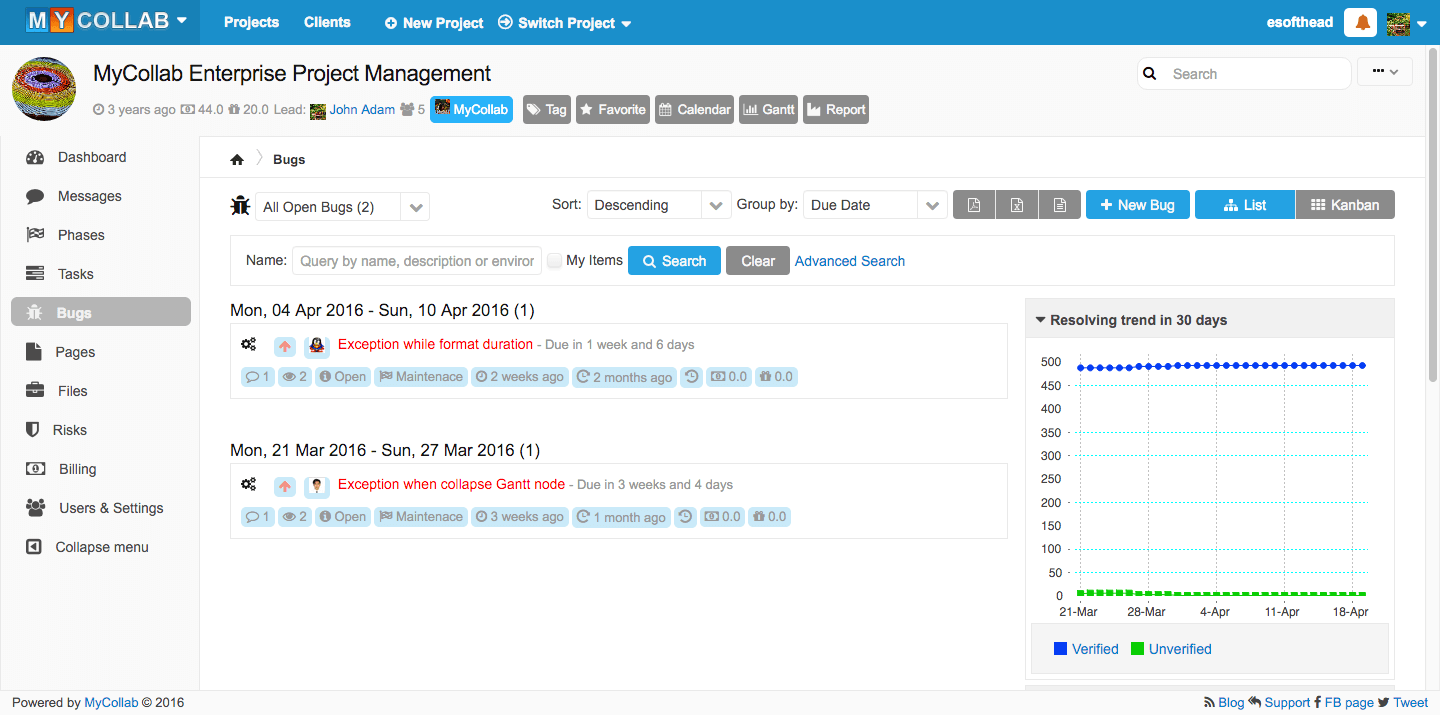This screenshot has height=715, width=1440.
Task: Type in the bug name search field
Action: tap(416, 260)
